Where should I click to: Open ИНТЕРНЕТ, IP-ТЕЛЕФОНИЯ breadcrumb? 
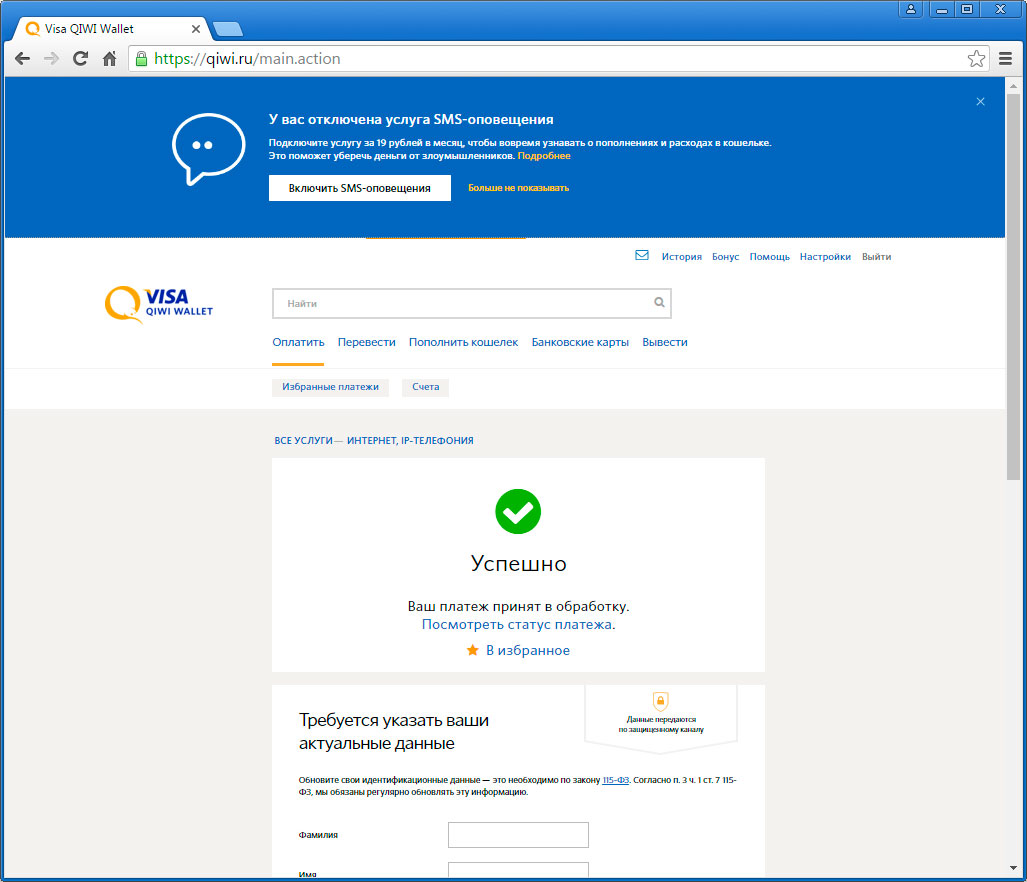click(410, 441)
